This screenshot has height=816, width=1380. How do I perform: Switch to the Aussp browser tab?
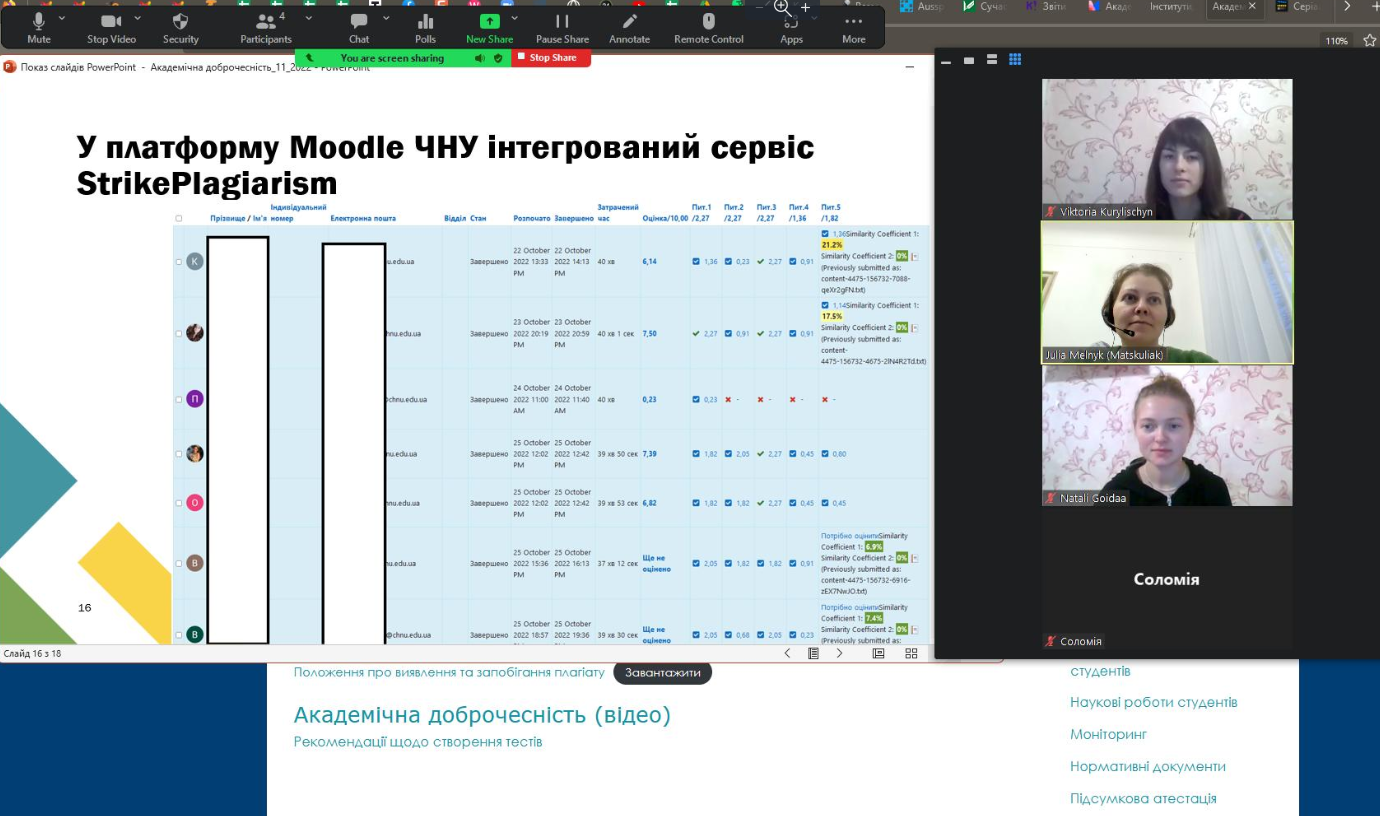click(x=922, y=7)
